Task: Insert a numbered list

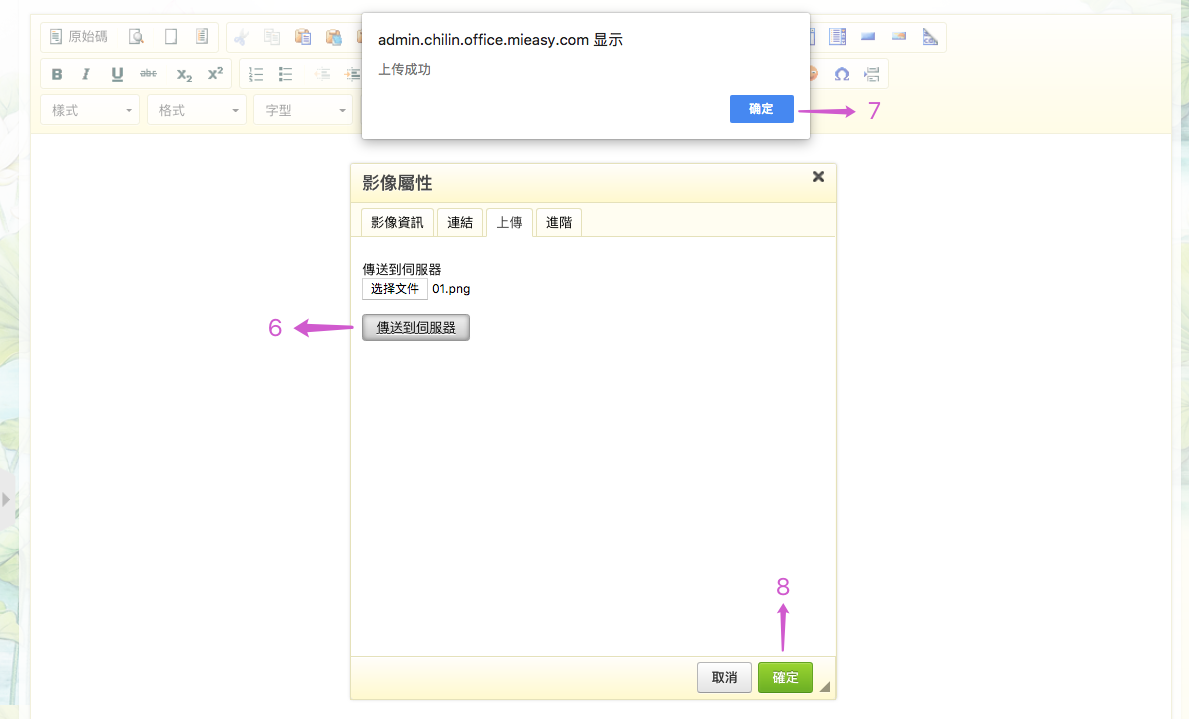Action: [256, 74]
